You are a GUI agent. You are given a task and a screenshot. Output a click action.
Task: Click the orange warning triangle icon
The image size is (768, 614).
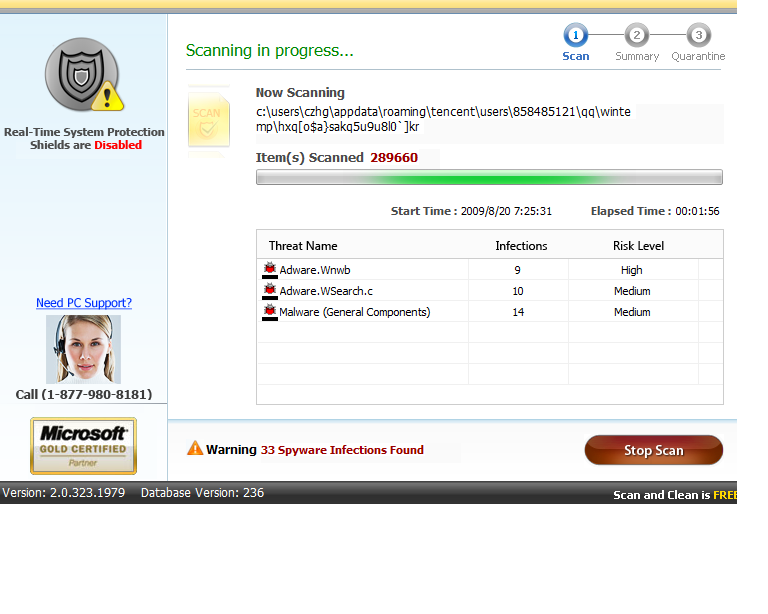pos(195,448)
